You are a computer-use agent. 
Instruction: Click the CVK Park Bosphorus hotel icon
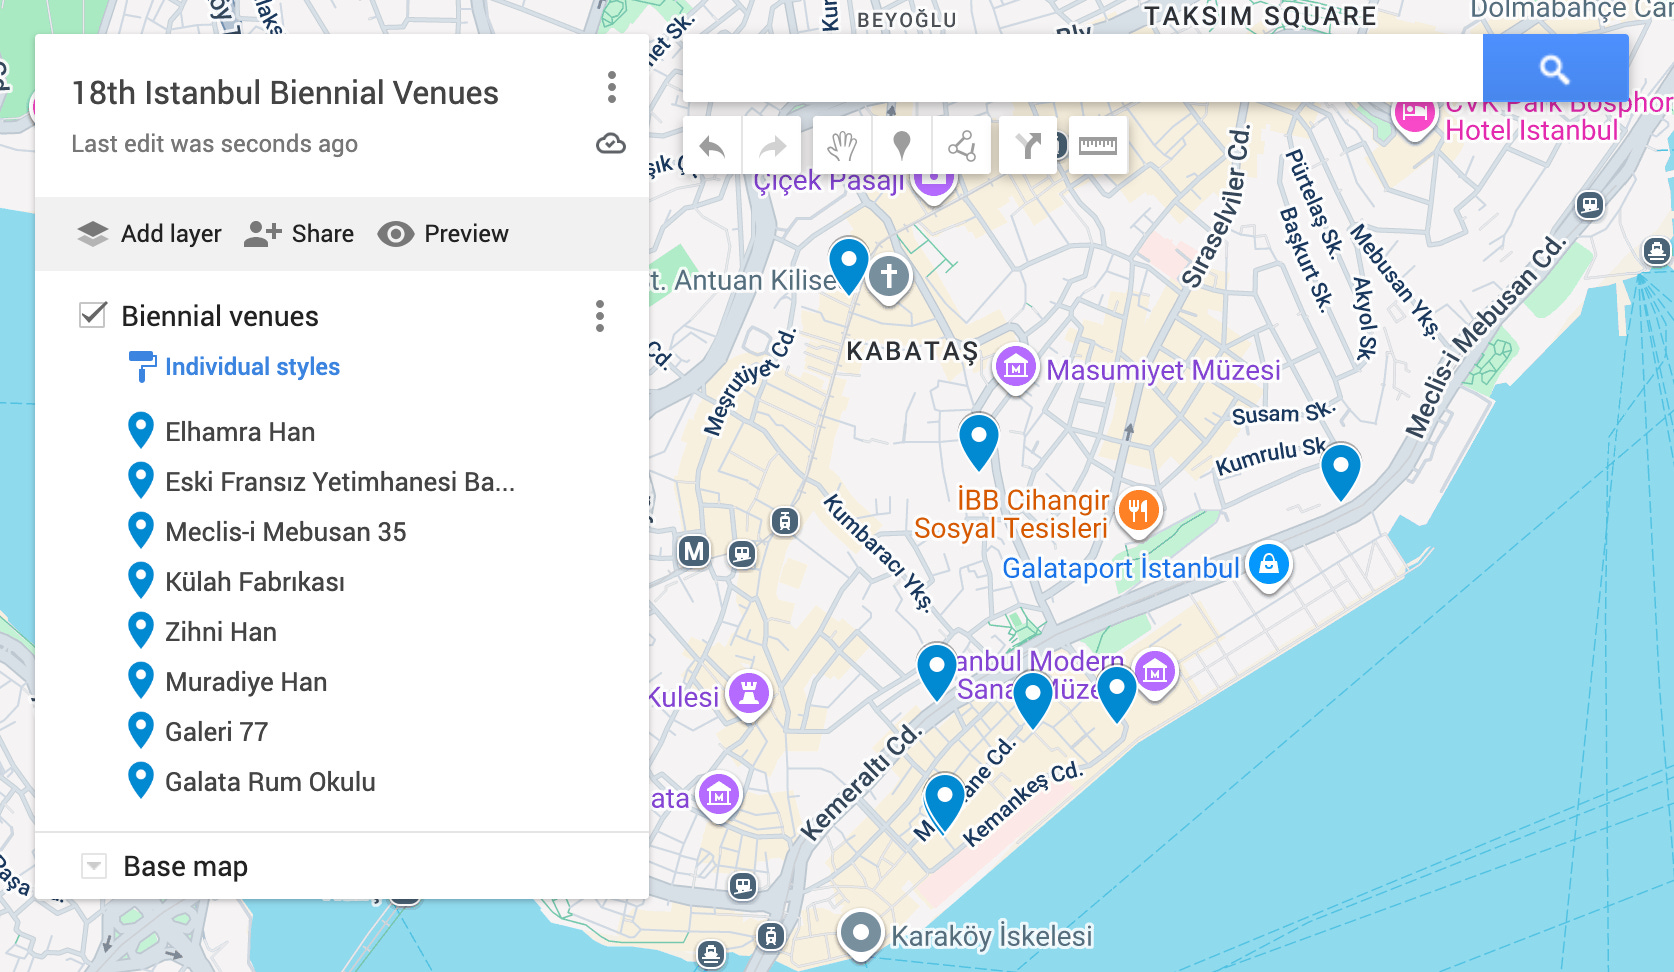(x=1414, y=113)
